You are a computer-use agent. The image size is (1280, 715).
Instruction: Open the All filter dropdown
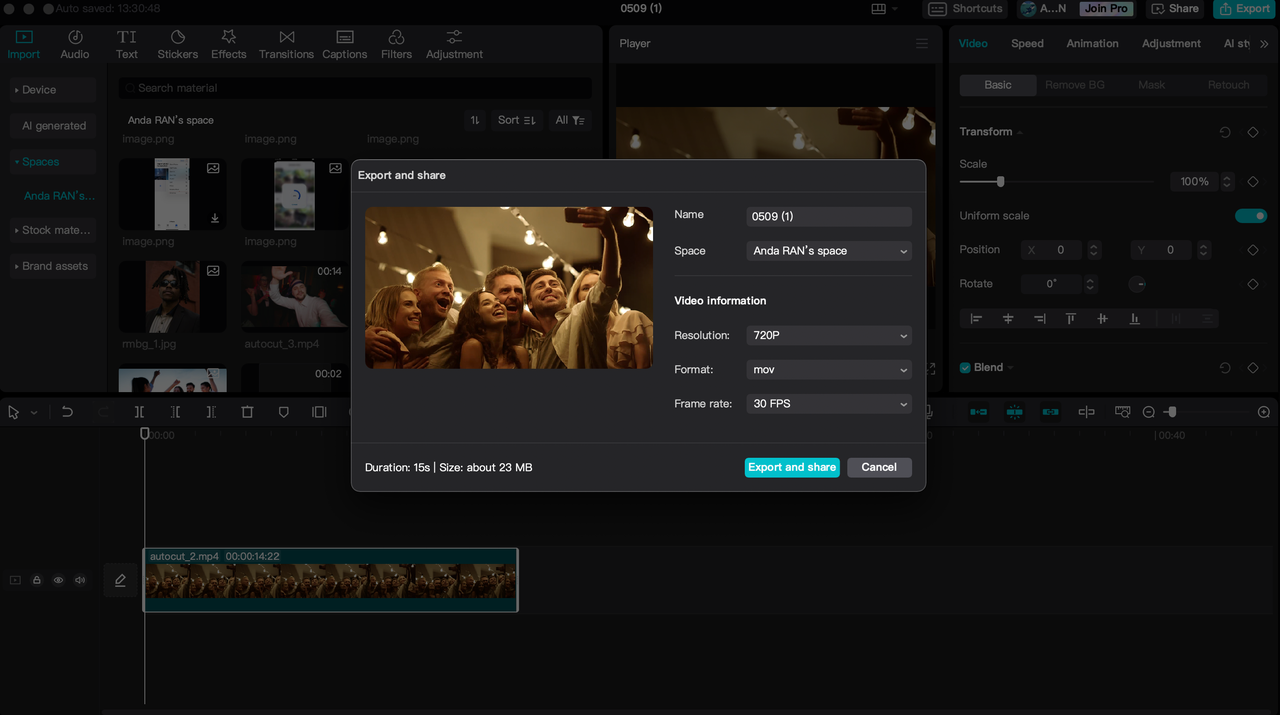(570, 120)
